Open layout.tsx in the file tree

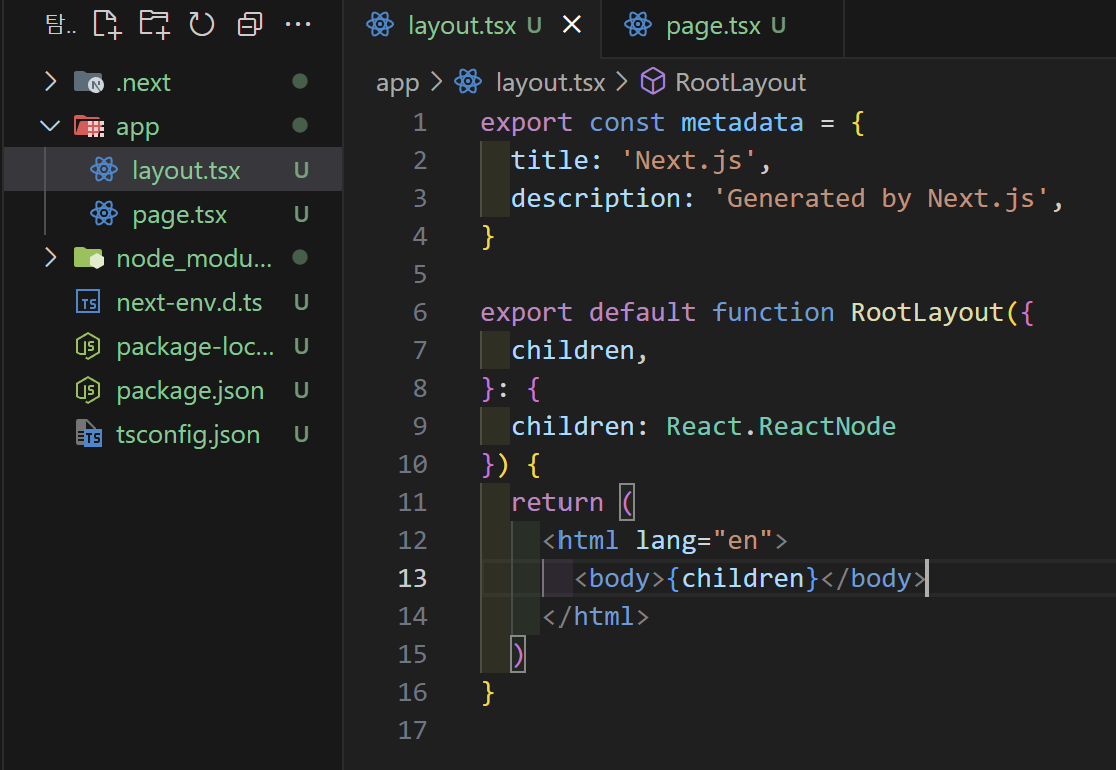pos(172,170)
